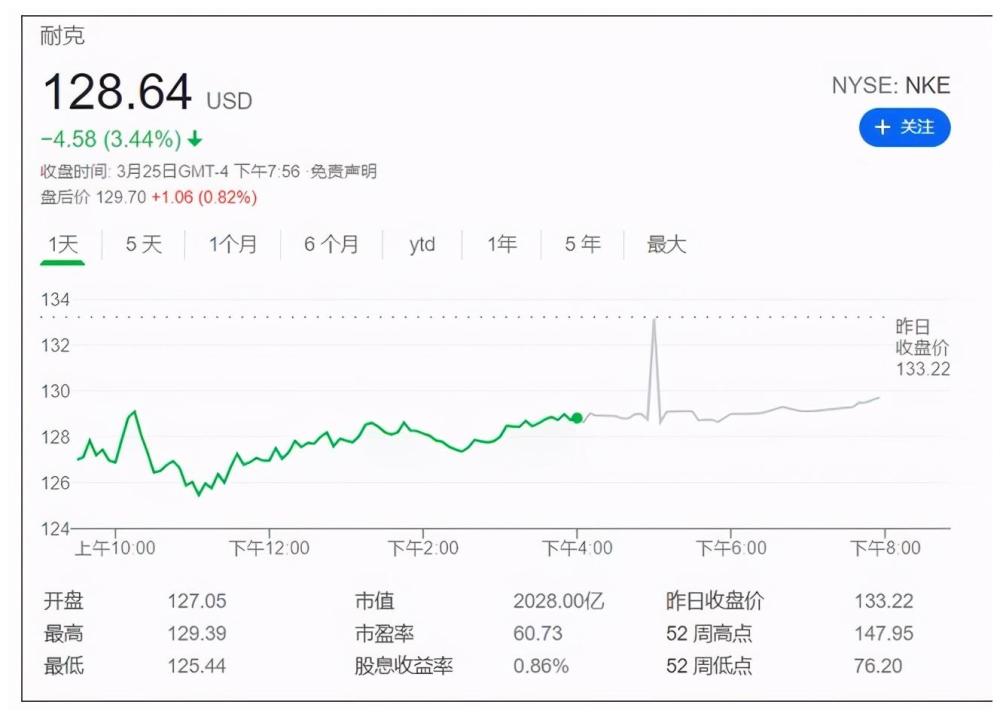
Task: Click the 市盈率 value 60.73
Action: pos(538,633)
